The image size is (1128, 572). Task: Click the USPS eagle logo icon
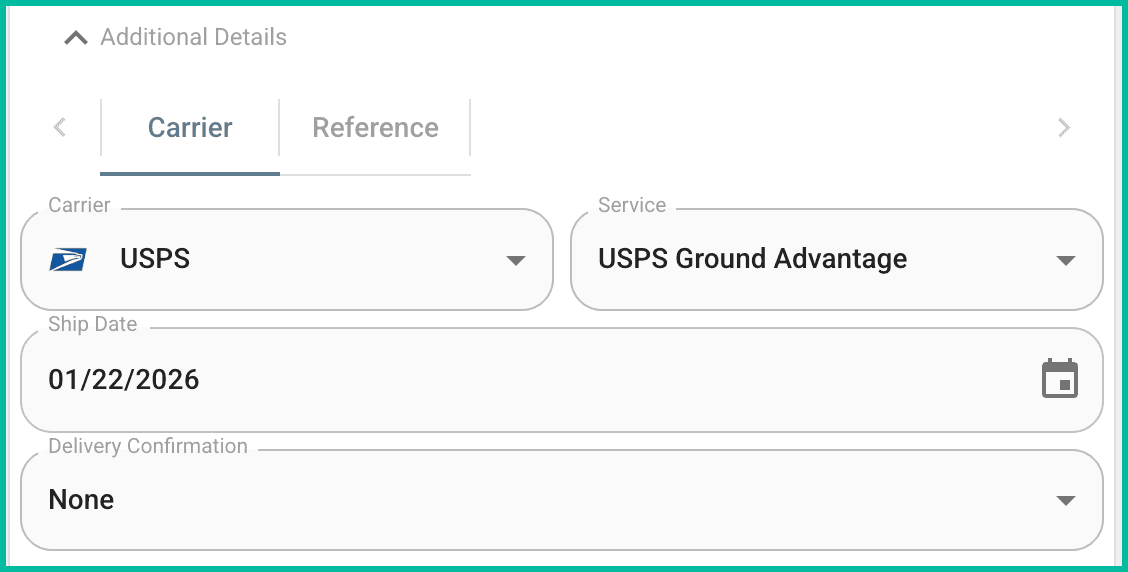(x=68, y=259)
